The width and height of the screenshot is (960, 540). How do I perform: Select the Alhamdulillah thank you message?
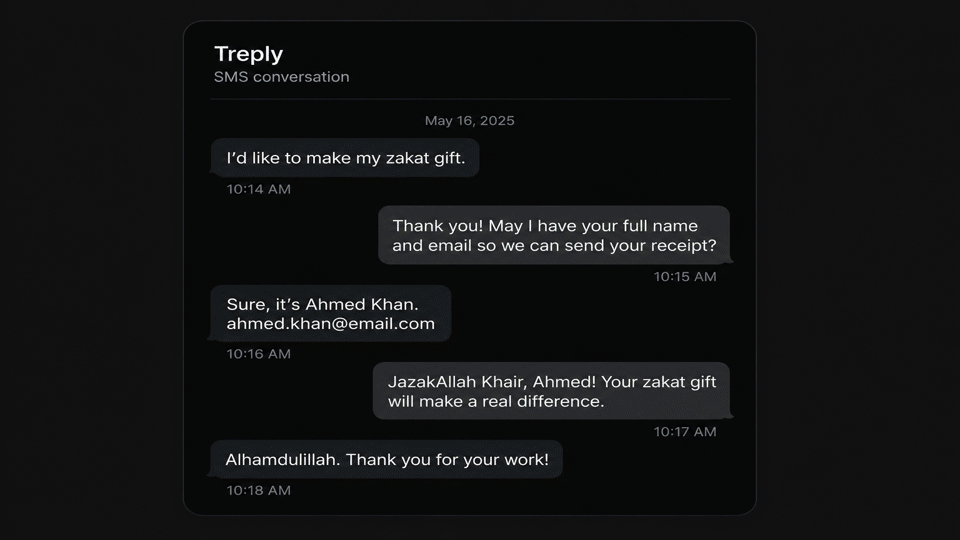pos(387,459)
